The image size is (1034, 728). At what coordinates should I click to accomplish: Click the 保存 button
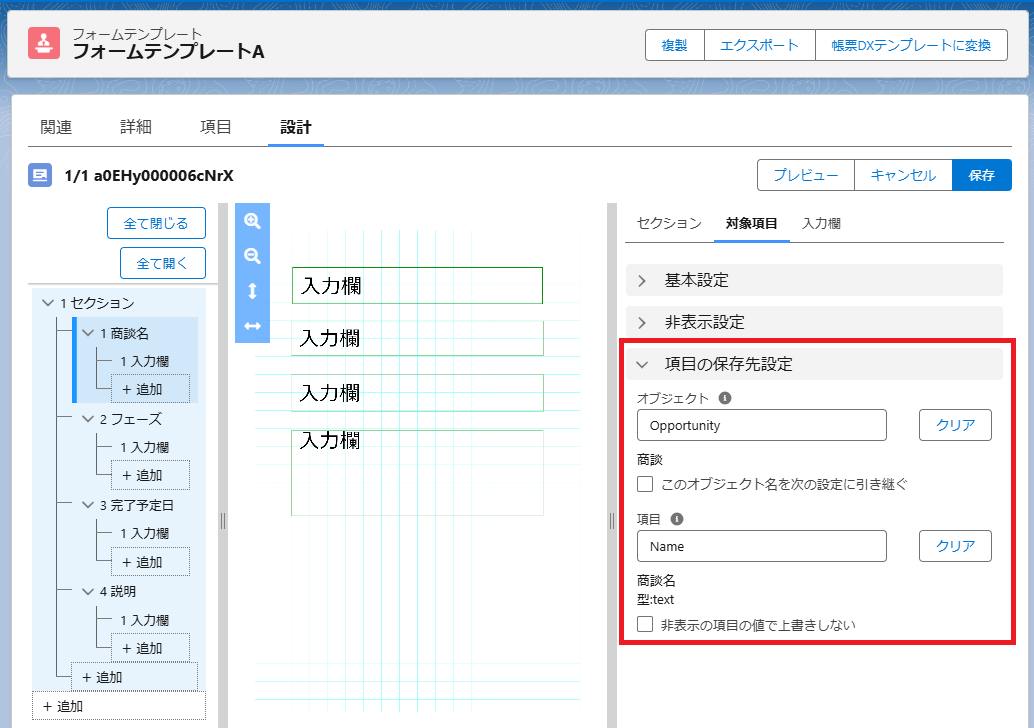(x=982, y=175)
